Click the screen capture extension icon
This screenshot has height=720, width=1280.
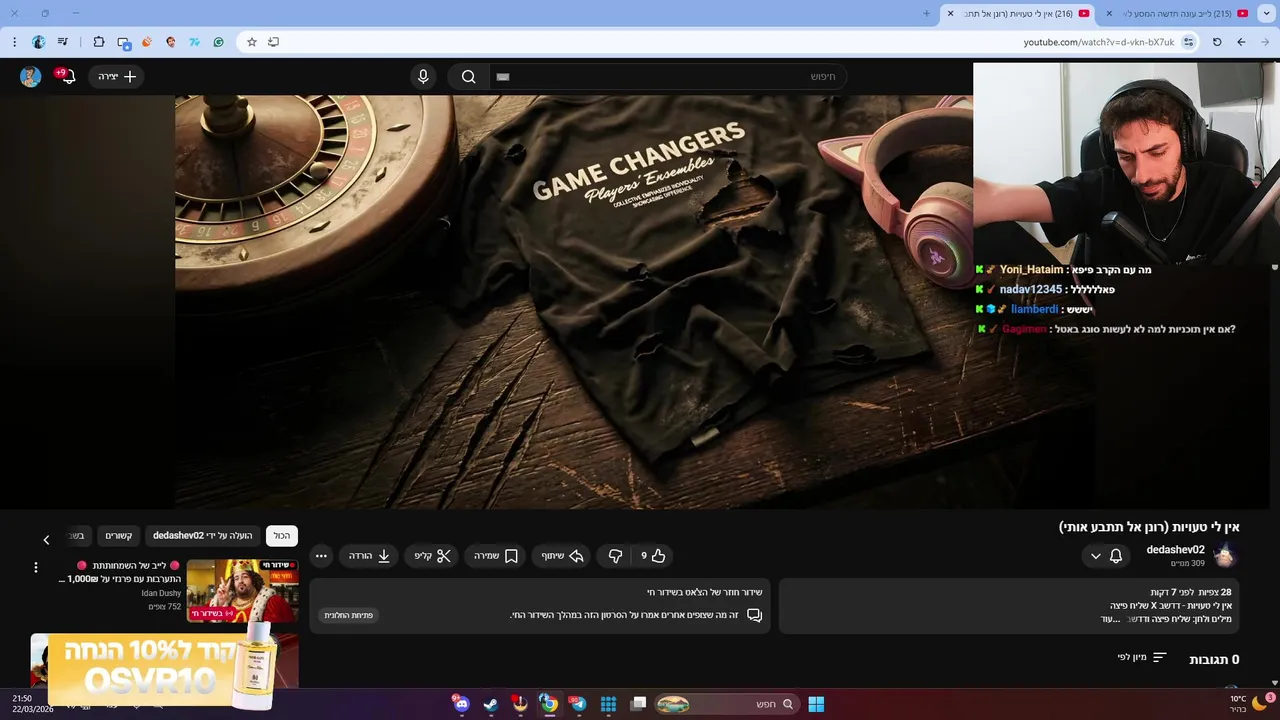[x=124, y=42]
